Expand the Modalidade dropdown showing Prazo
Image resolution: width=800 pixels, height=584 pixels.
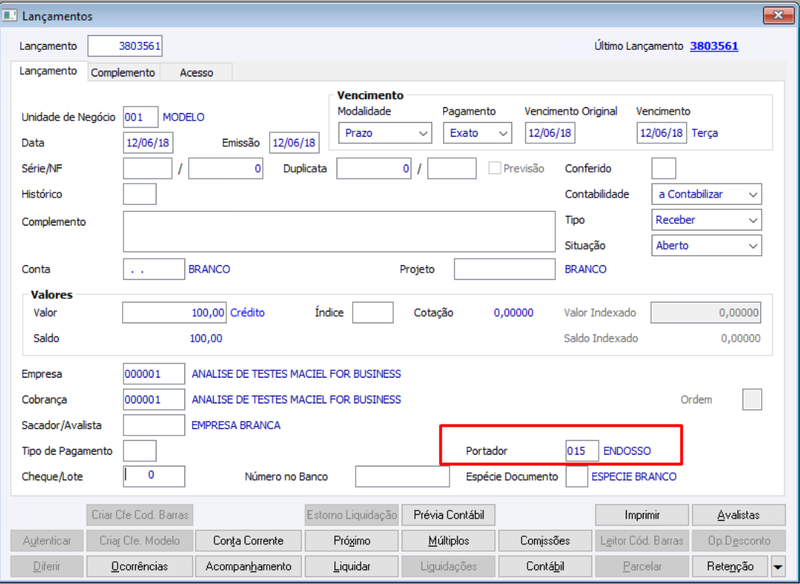pyautogui.click(x=385, y=133)
